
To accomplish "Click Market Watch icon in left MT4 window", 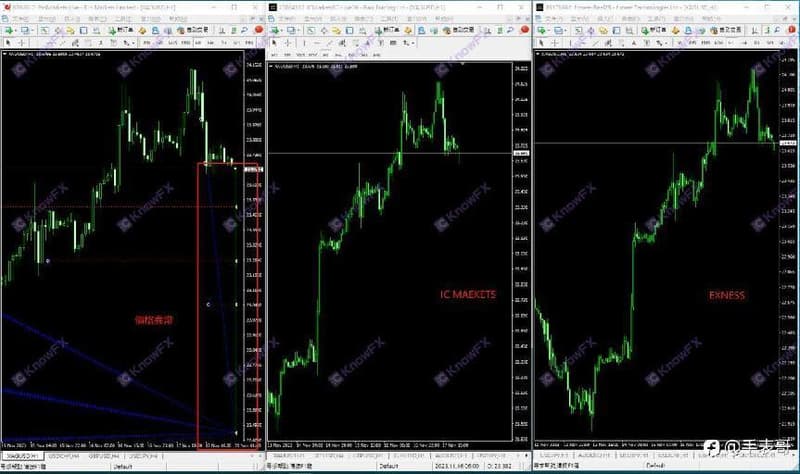I will (x=44, y=31).
